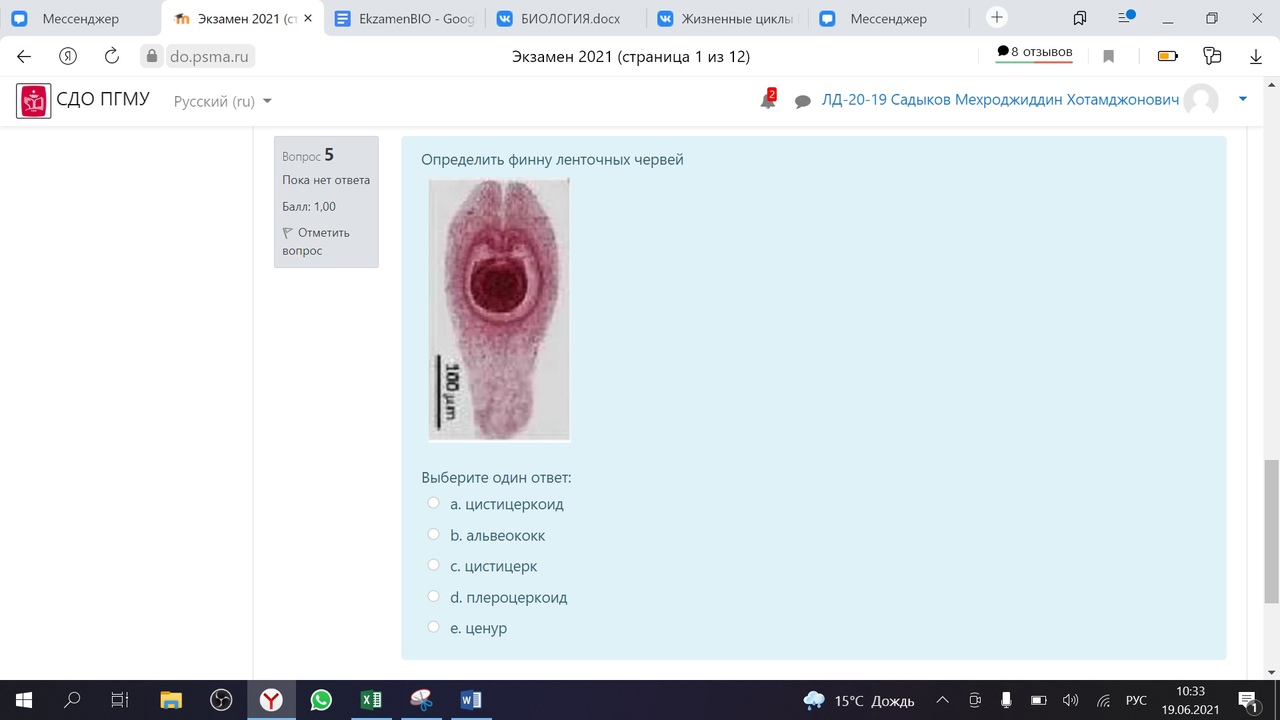
Task: Select the Экзамен 2021 tab
Action: pyautogui.click(x=243, y=19)
